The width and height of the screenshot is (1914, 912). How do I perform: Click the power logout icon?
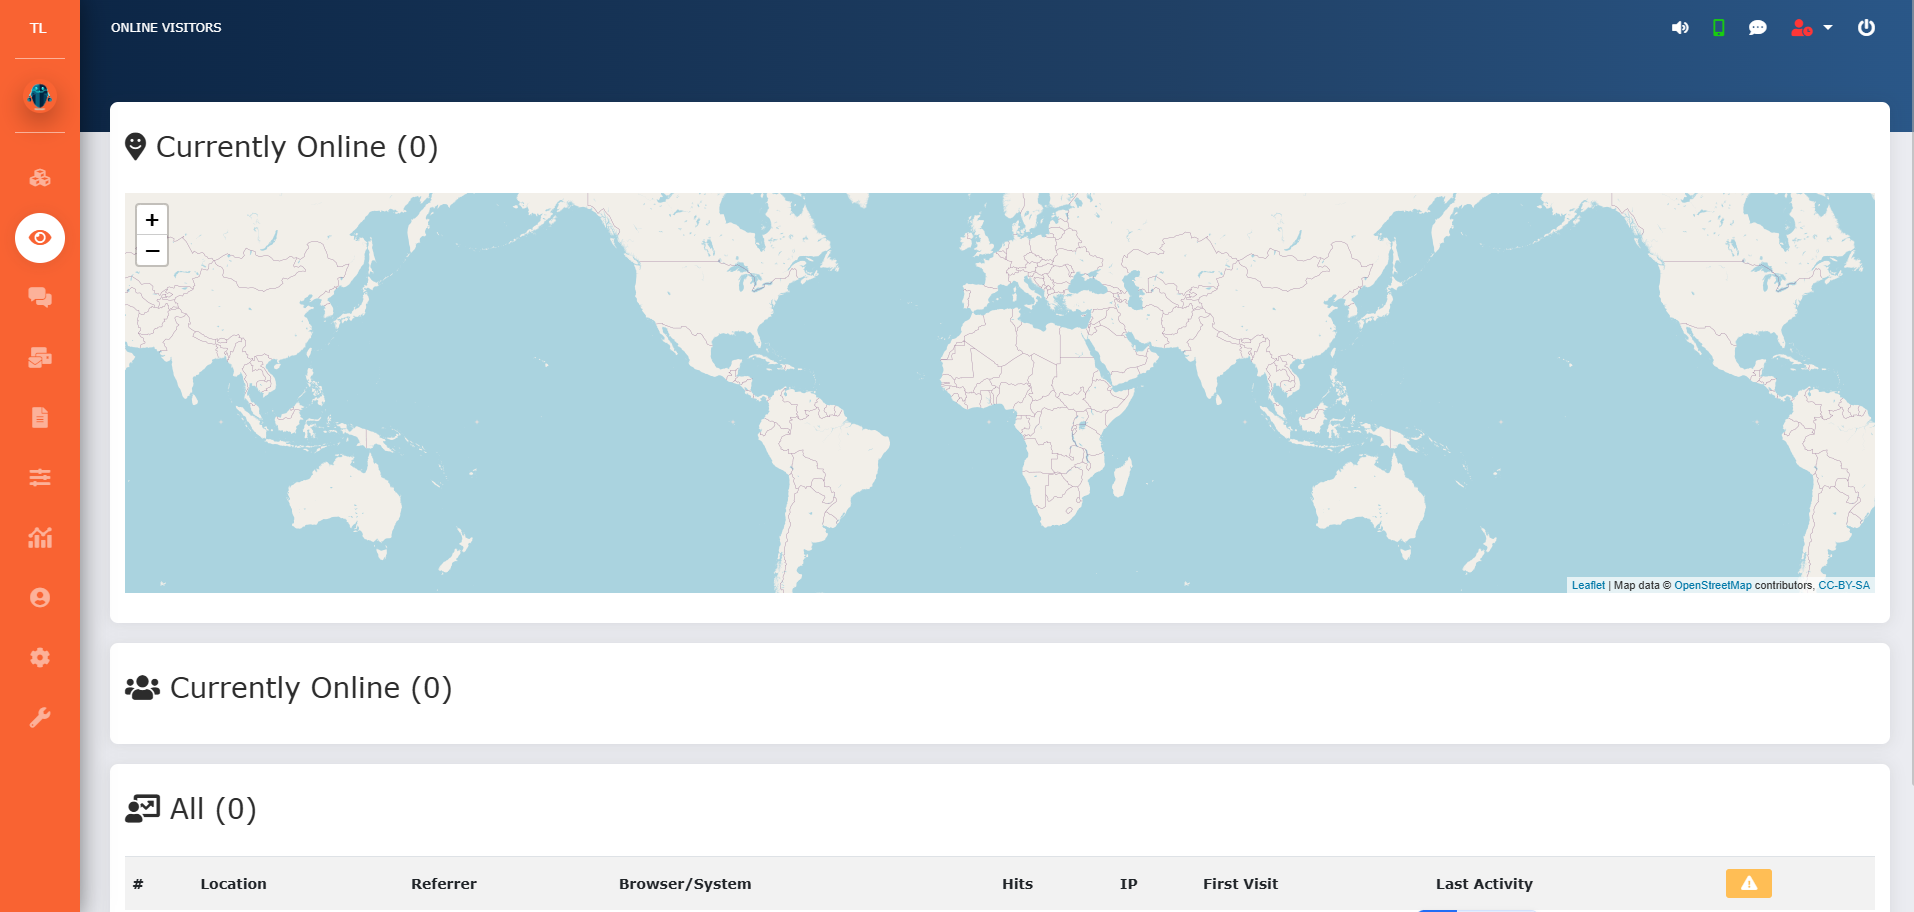pyautogui.click(x=1866, y=28)
